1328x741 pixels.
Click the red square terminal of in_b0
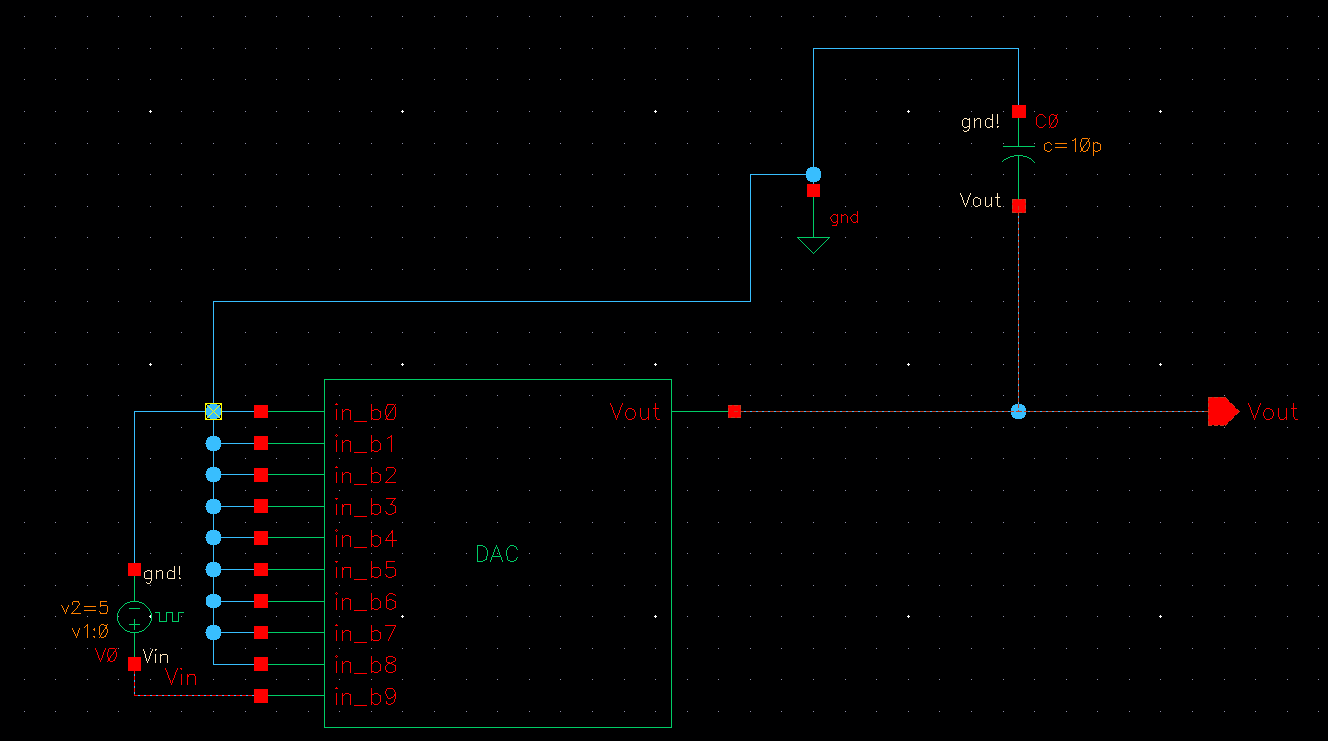260,410
